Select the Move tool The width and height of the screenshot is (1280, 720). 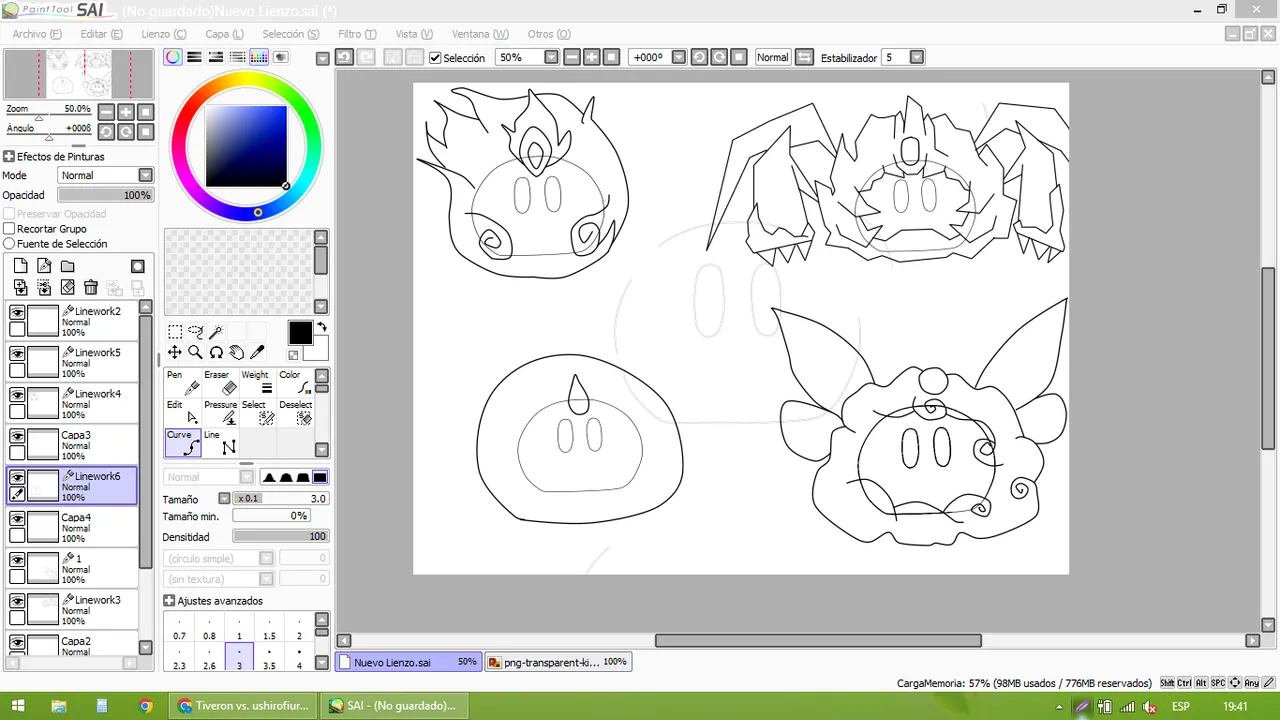[x=174, y=352]
